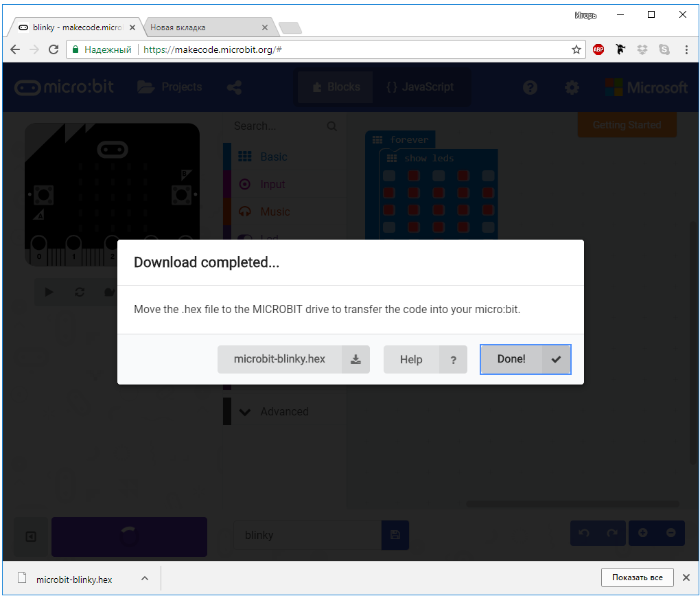Open options arrow for downloaded microbit-blinky.hex
This screenshot has height=596, width=700.
click(x=144, y=578)
